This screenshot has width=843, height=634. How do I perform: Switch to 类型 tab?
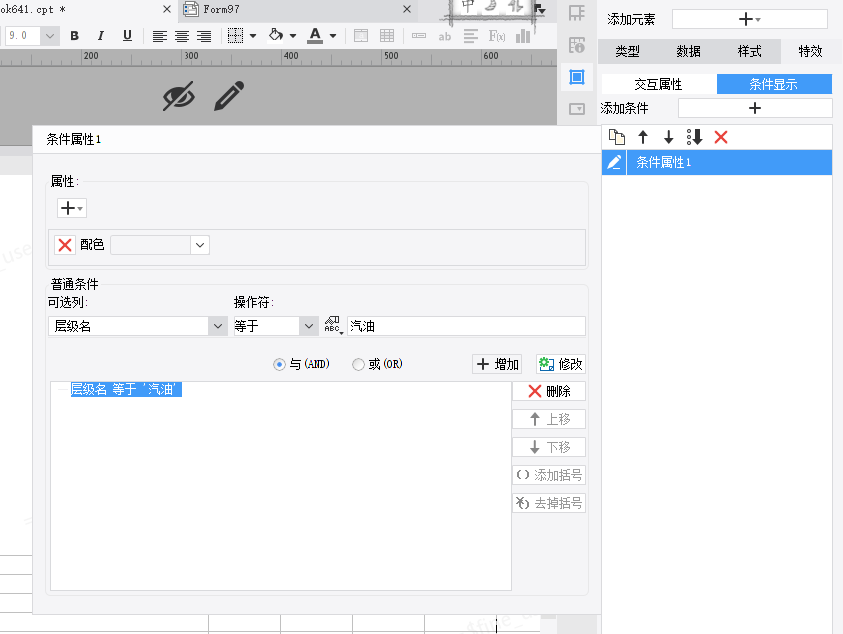[627, 52]
